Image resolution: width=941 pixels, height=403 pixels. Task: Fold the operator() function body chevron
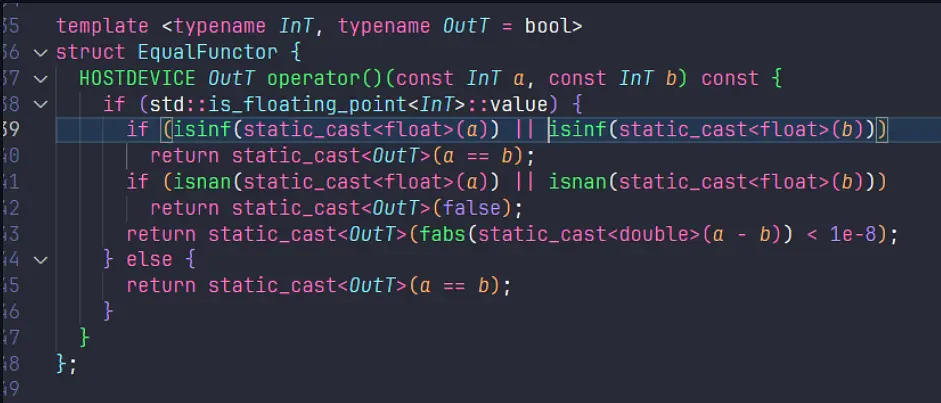tap(39, 77)
